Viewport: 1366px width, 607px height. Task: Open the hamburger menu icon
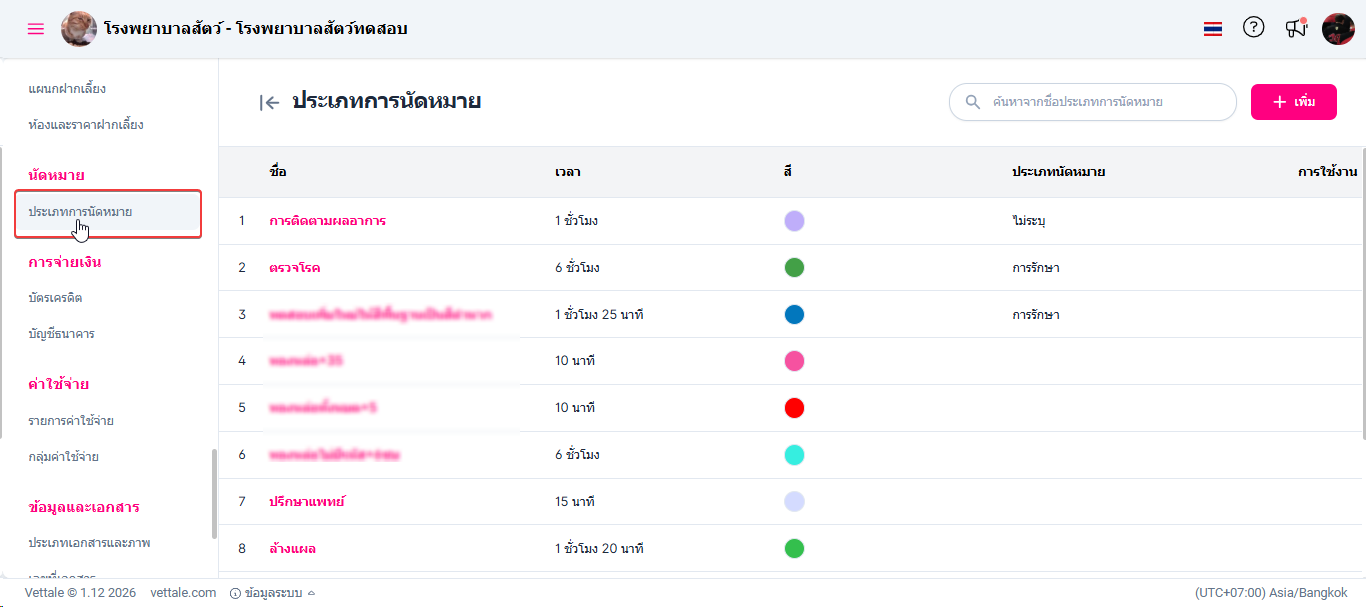[36, 29]
